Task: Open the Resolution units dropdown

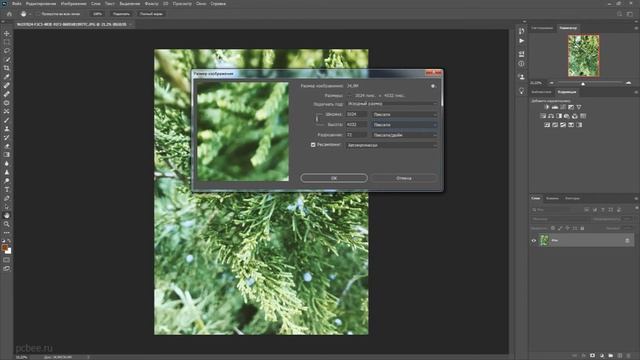Action: point(404,135)
